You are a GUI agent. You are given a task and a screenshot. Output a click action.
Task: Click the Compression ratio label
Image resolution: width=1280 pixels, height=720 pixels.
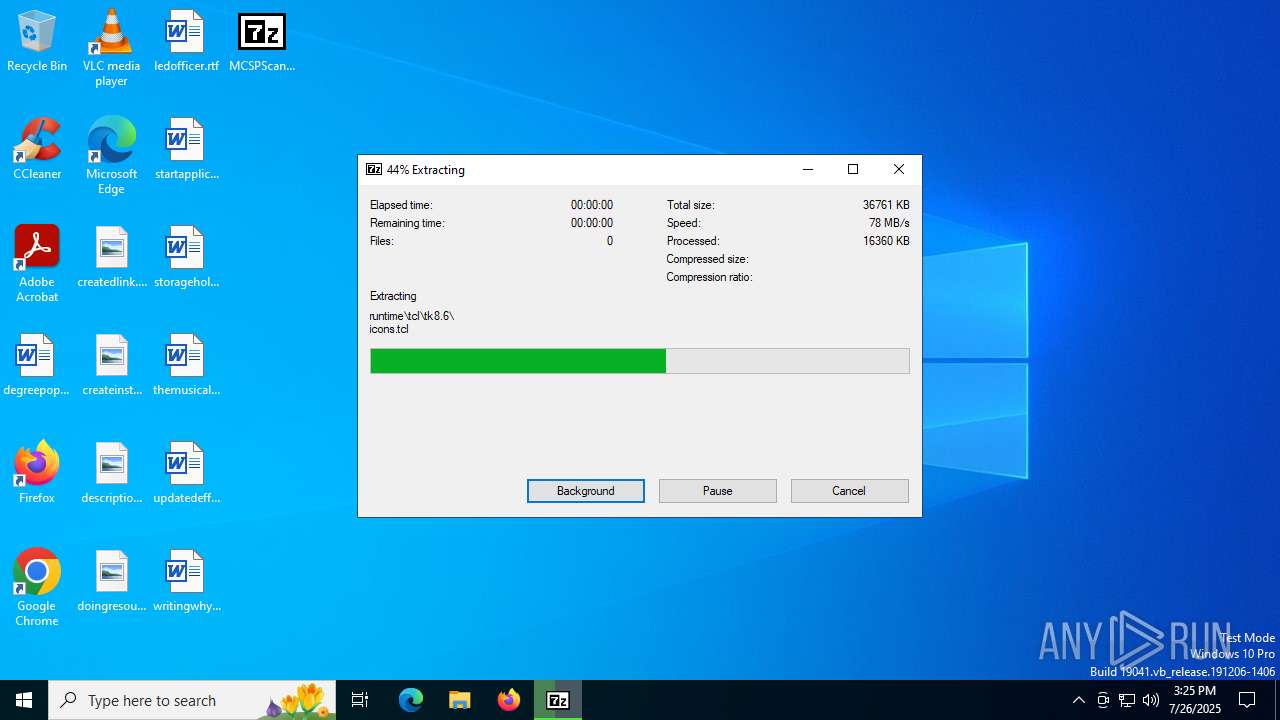click(709, 277)
